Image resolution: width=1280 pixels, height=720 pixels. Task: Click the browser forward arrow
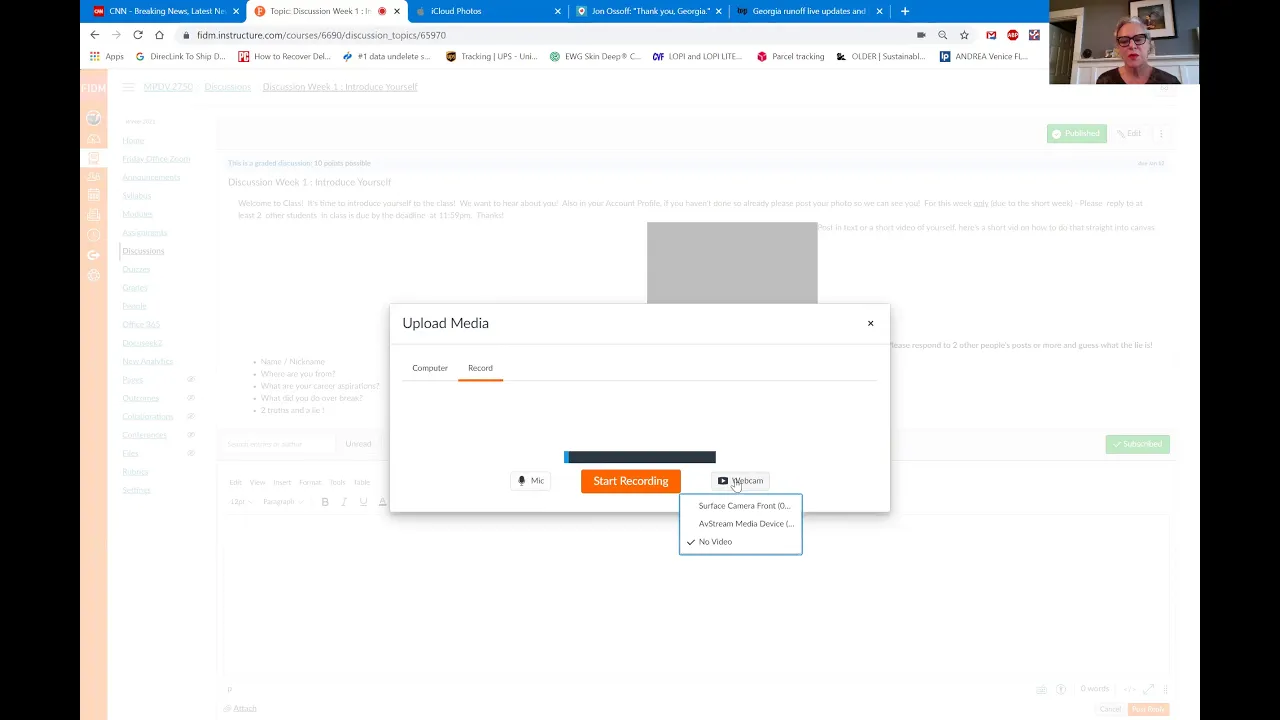pyautogui.click(x=116, y=35)
